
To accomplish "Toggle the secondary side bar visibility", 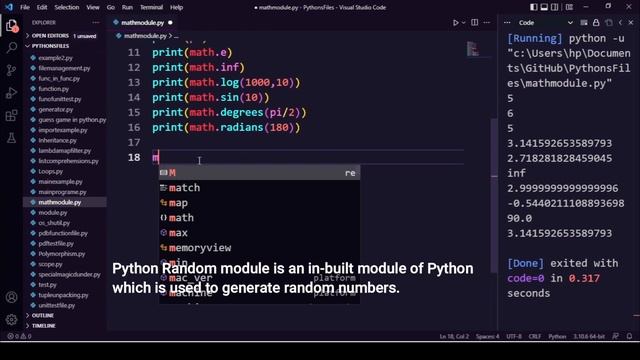I will 555,7.
